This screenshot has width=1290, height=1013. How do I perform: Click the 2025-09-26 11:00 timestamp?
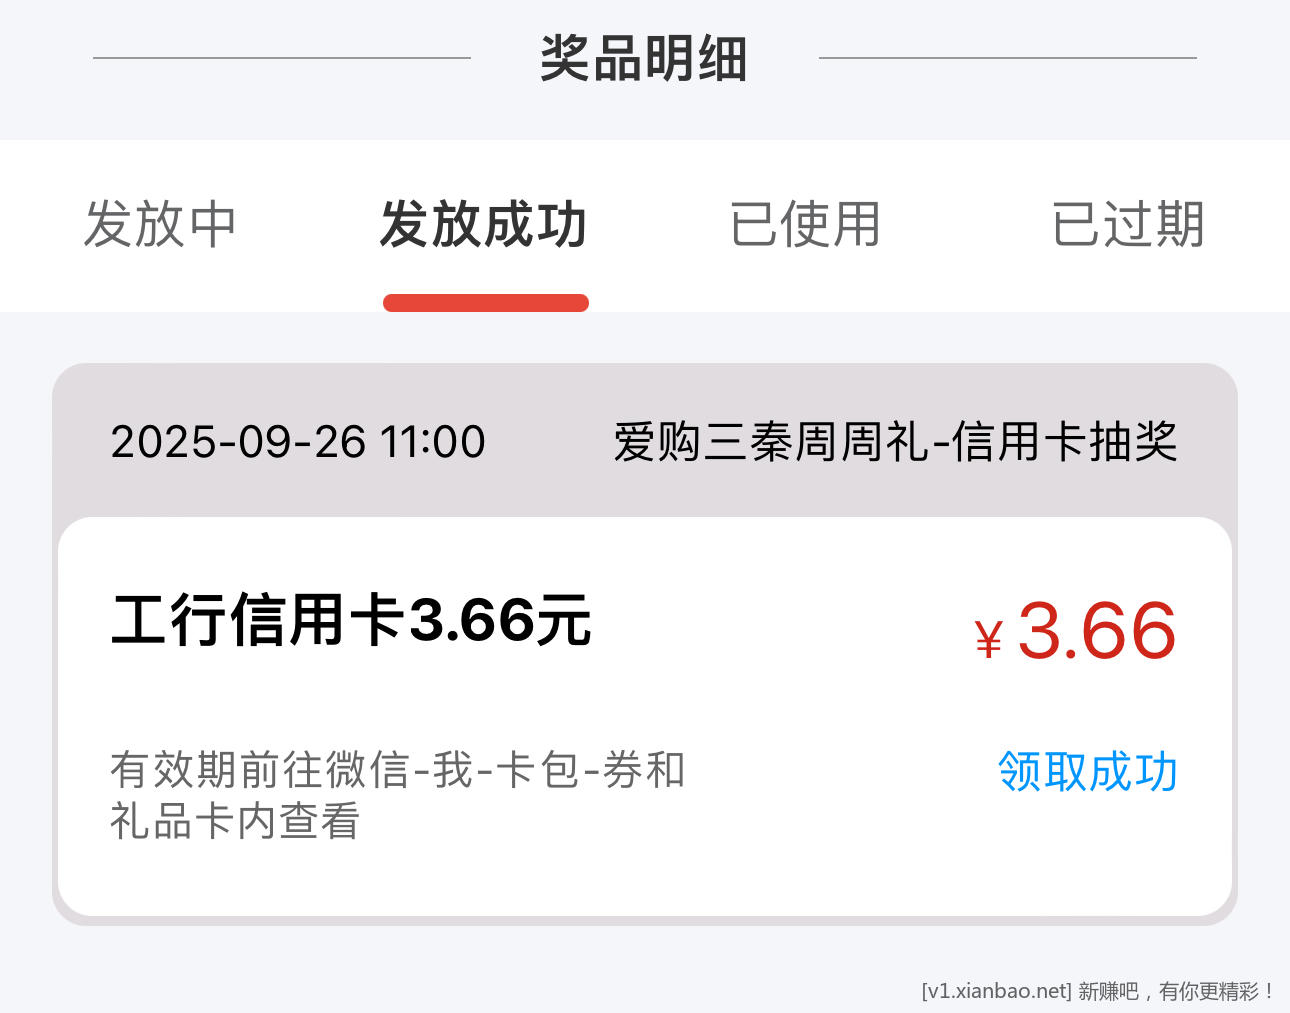point(298,442)
